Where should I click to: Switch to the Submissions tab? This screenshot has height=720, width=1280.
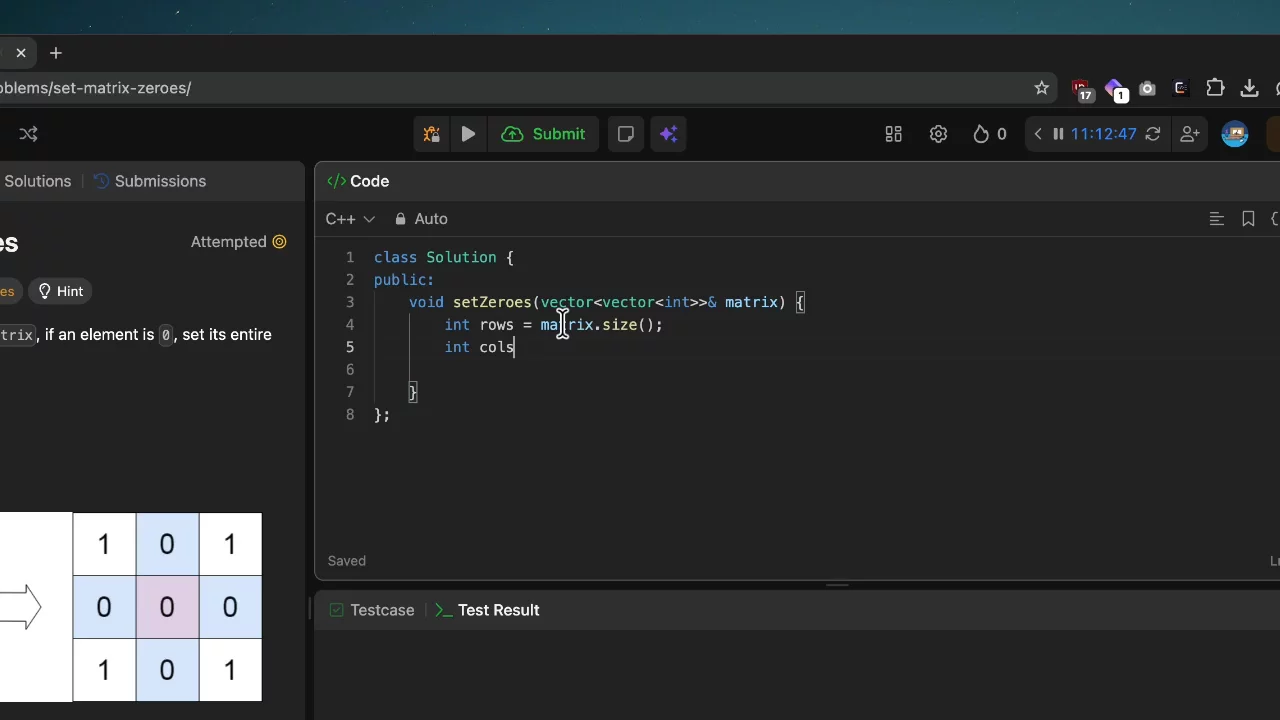coord(150,181)
